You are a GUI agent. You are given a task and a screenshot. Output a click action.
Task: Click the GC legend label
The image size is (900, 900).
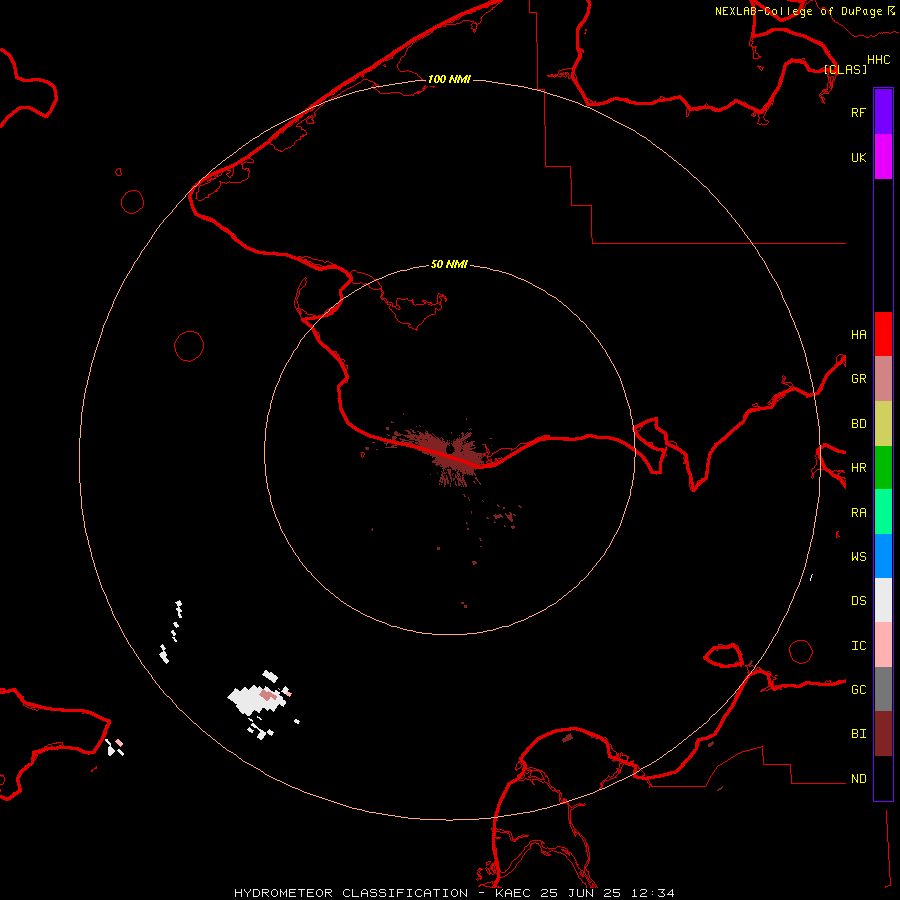(858, 690)
